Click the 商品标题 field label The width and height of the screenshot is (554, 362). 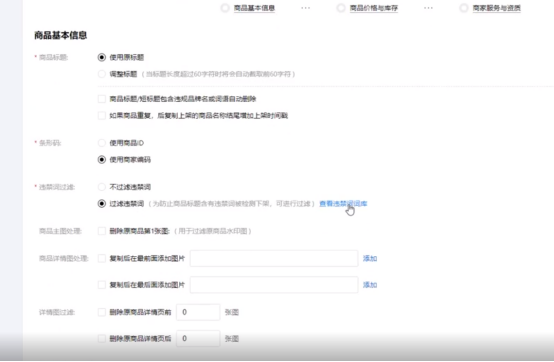pyautogui.click(x=53, y=57)
